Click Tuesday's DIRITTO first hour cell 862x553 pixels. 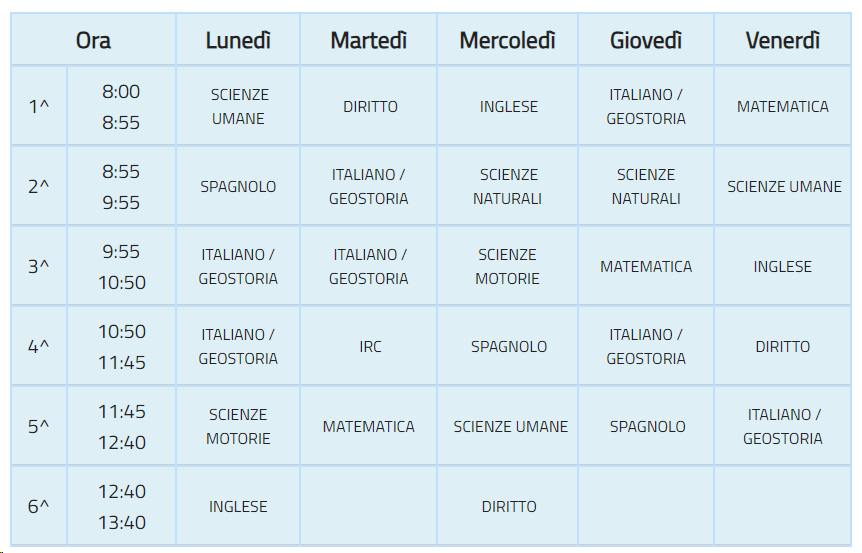click(368, 106)
